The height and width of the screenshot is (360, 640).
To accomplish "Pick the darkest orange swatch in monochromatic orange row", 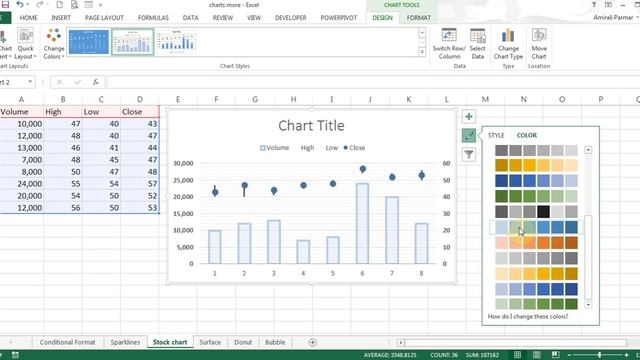I will click(571, 243).
